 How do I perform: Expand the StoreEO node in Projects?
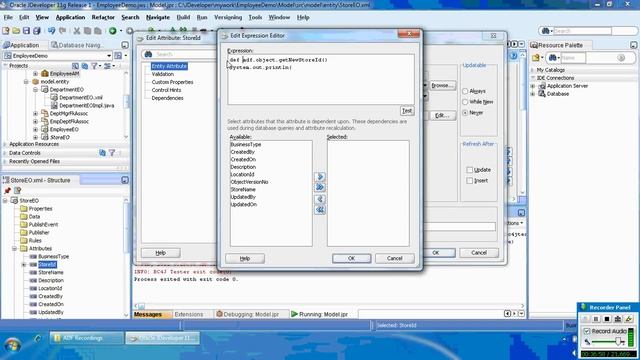(36, 138)
